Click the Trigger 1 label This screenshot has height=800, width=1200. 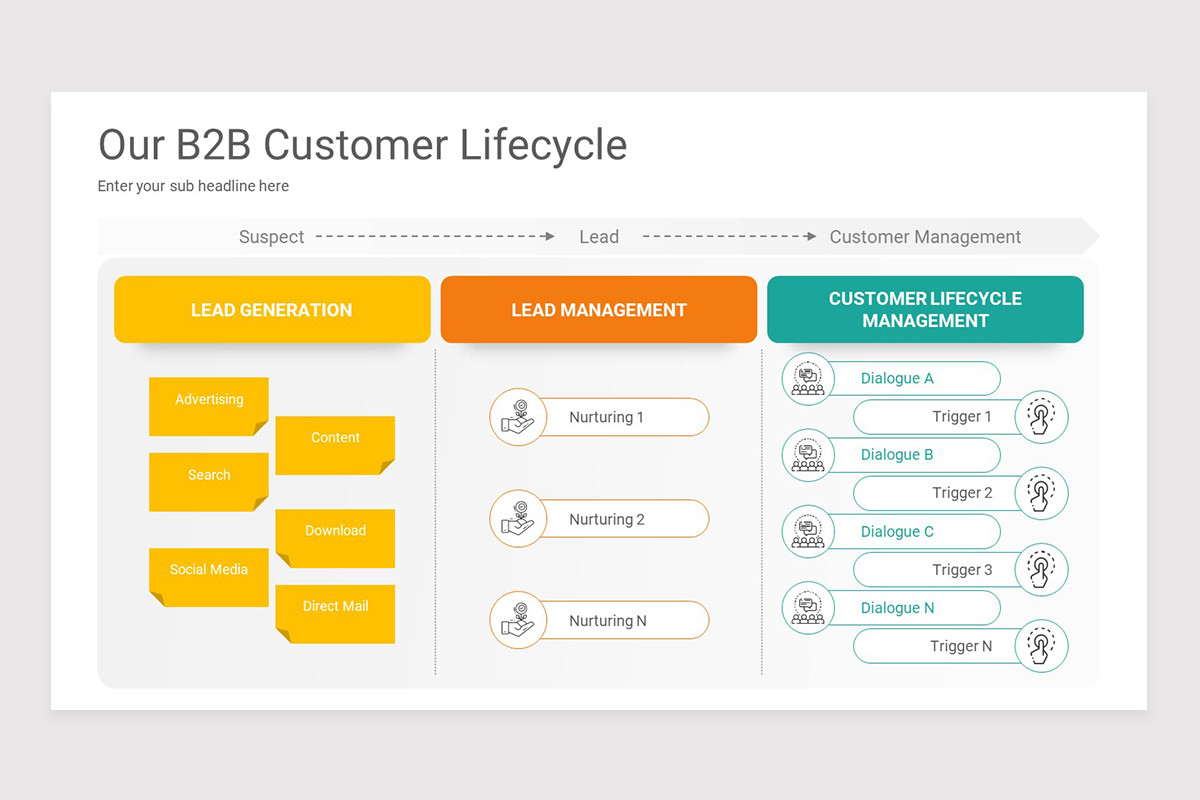[962, 417]
